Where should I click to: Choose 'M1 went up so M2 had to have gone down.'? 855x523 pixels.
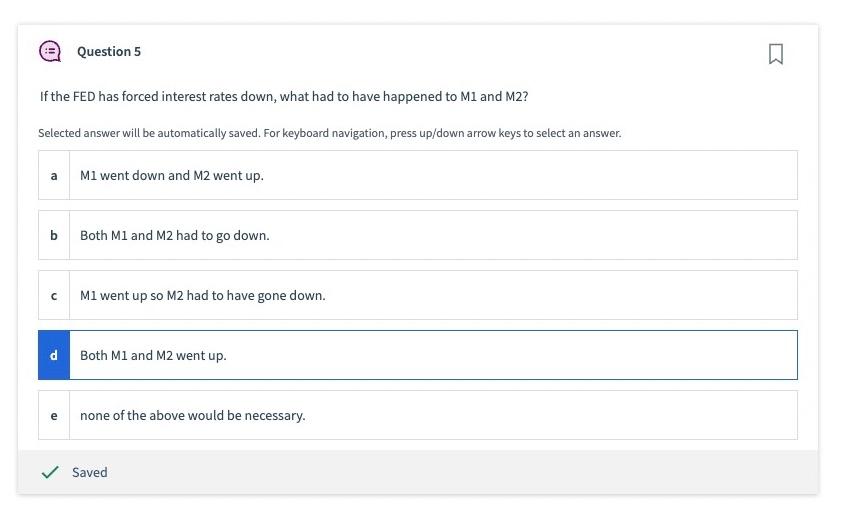pos(202,296)
